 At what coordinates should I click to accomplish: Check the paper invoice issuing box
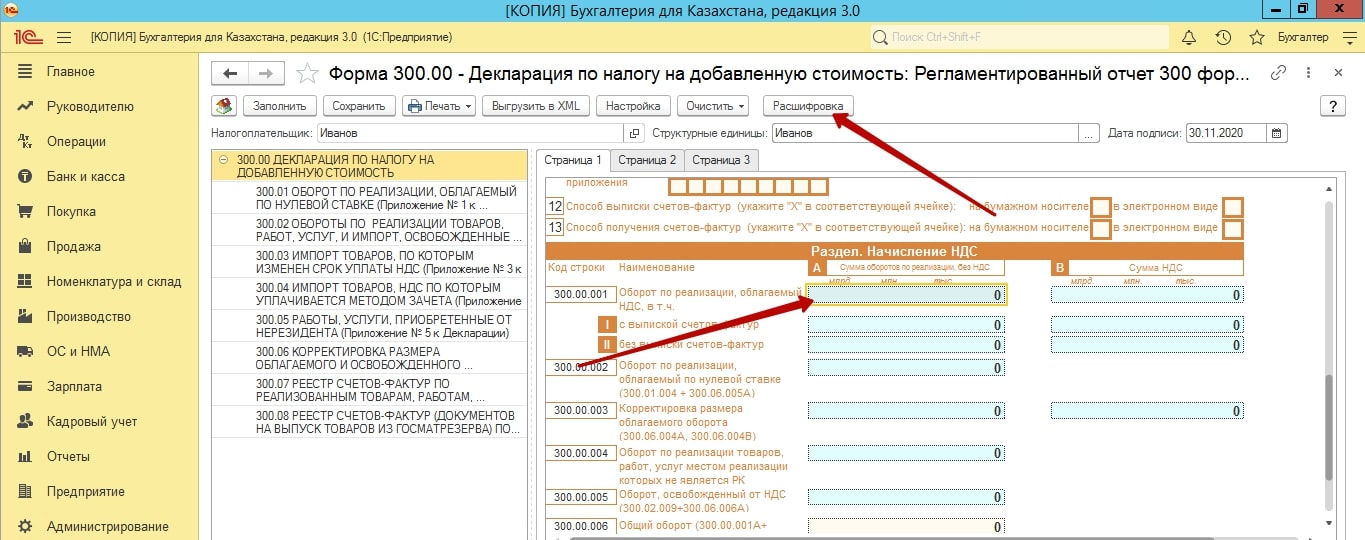tap(1100, 207)
